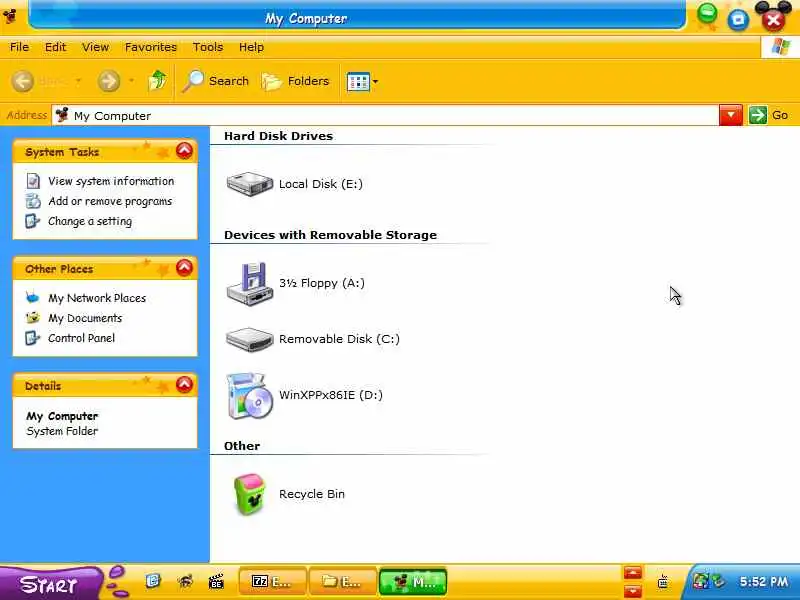Collapse the Details panel

click(x=184, y=385)
